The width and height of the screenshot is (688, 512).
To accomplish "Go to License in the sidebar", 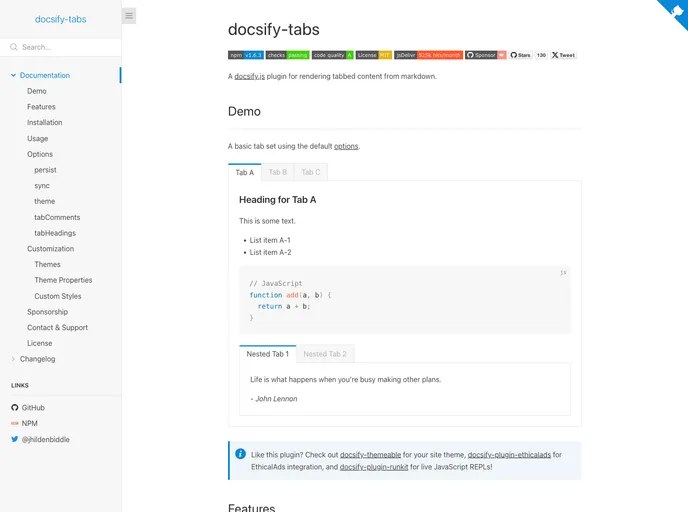I will point(39,343).
